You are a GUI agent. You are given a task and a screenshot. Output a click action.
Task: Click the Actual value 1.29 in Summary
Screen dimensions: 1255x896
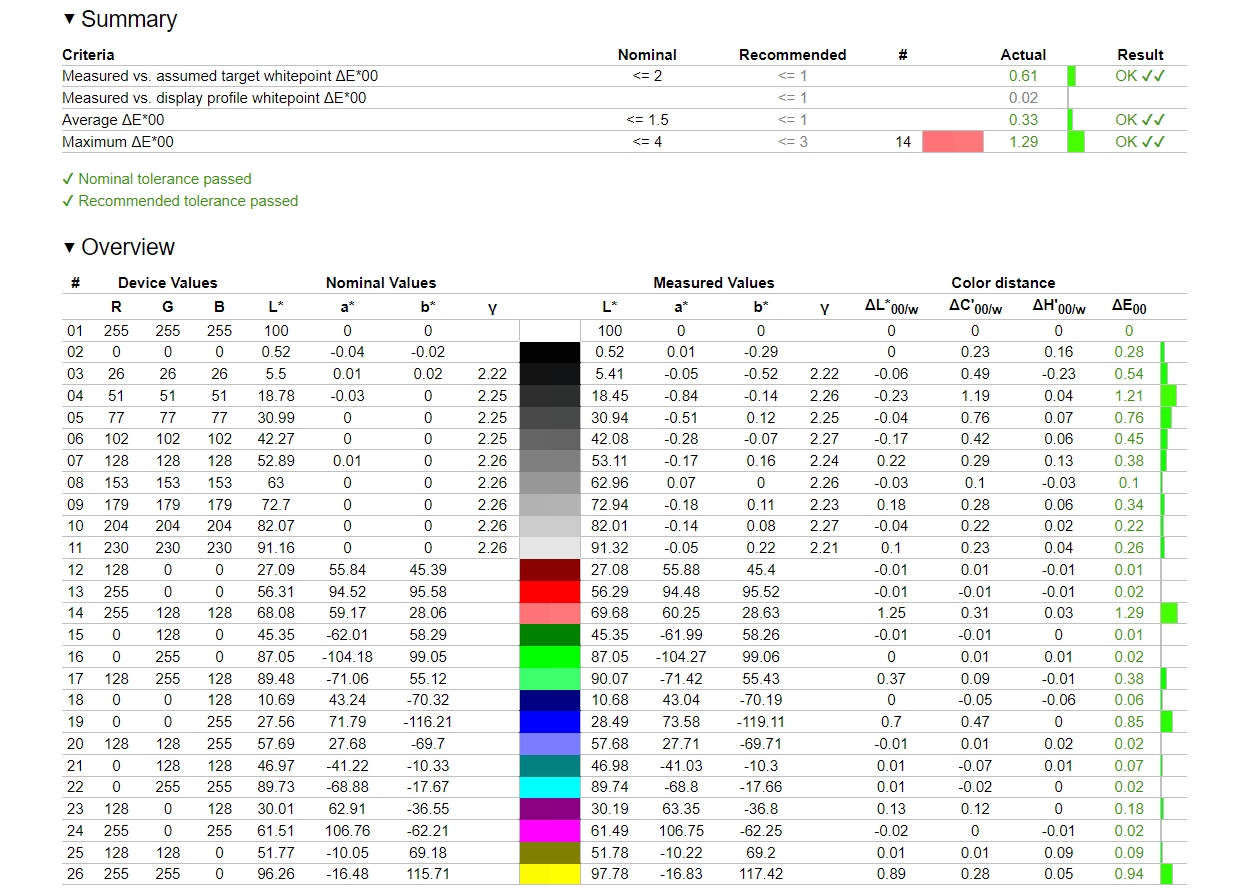pos(1023,142)
